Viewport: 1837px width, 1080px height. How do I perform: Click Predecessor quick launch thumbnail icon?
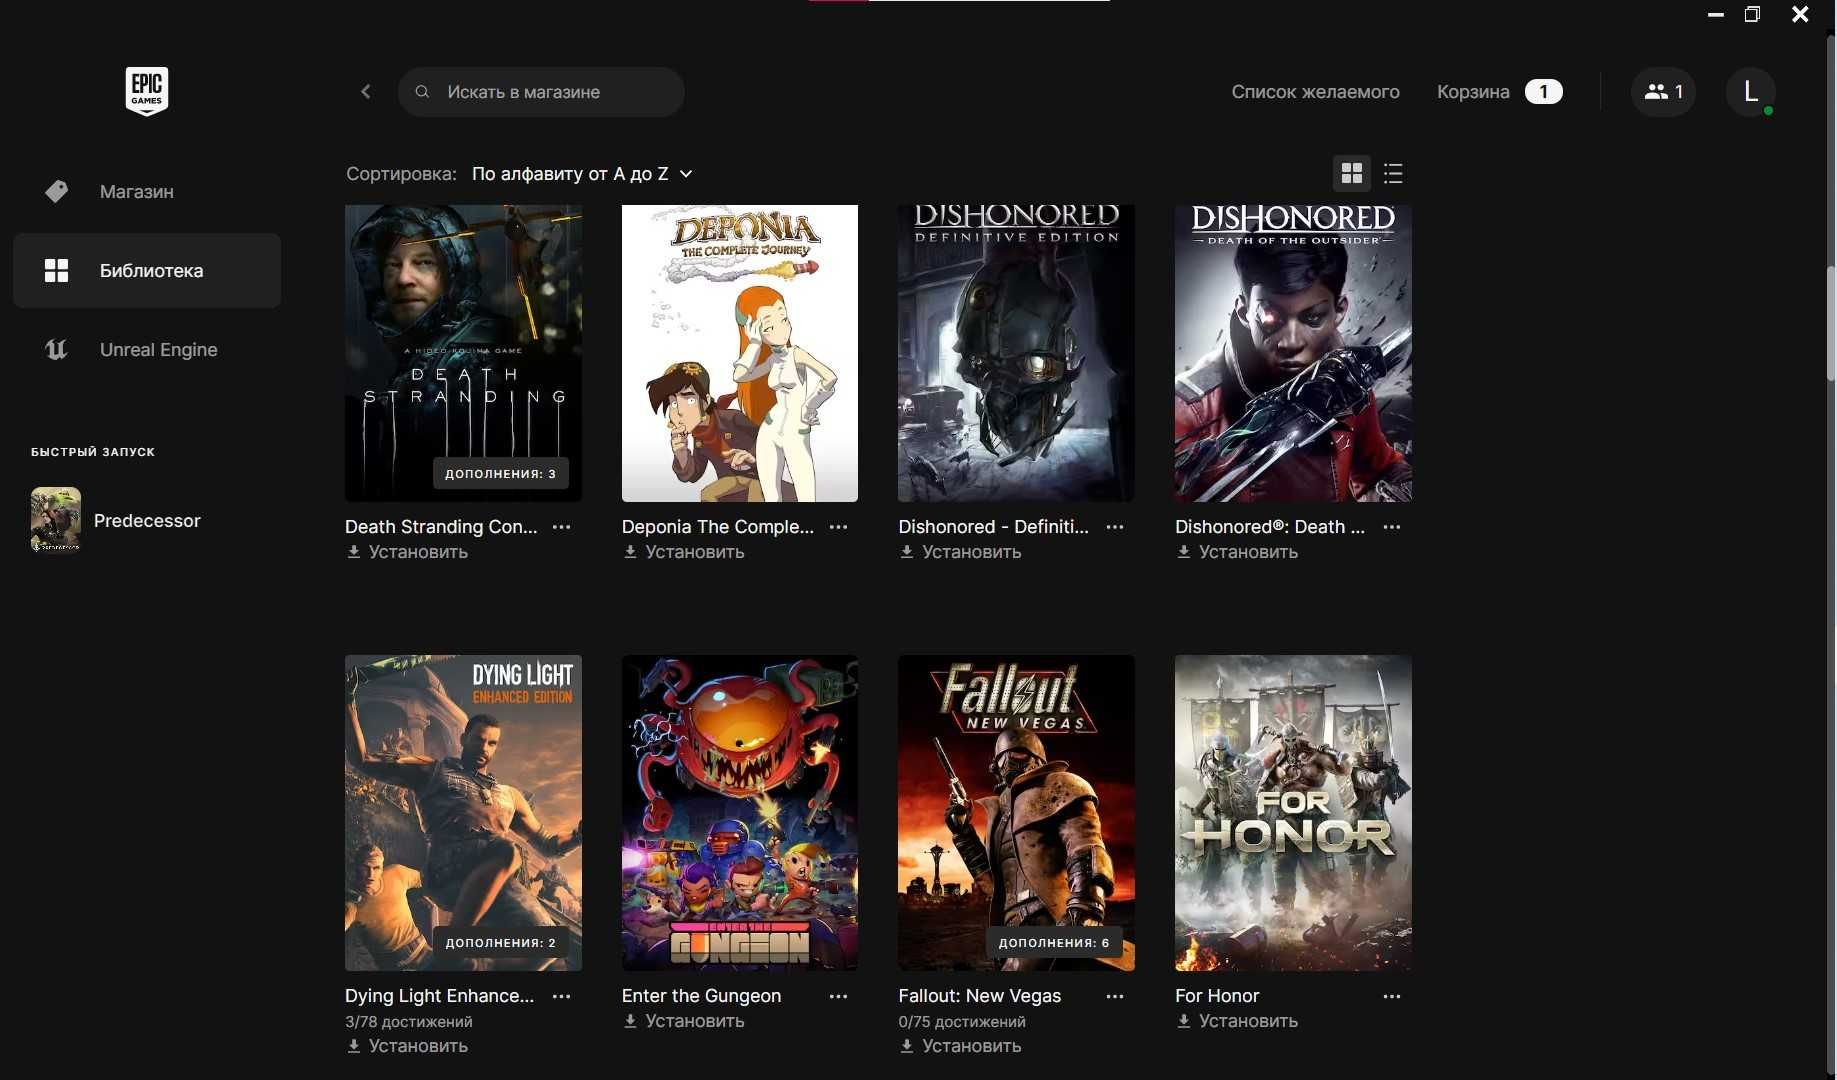pyautogui.click(x=56, y=520)
